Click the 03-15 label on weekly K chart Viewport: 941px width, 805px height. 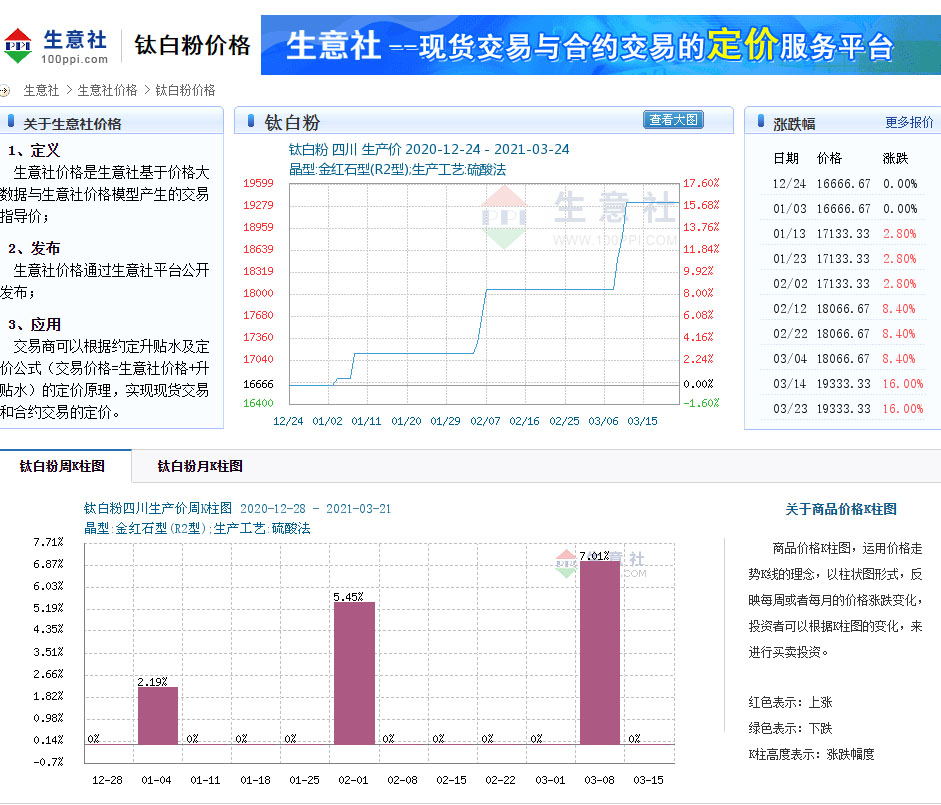[x=648, y=780]
